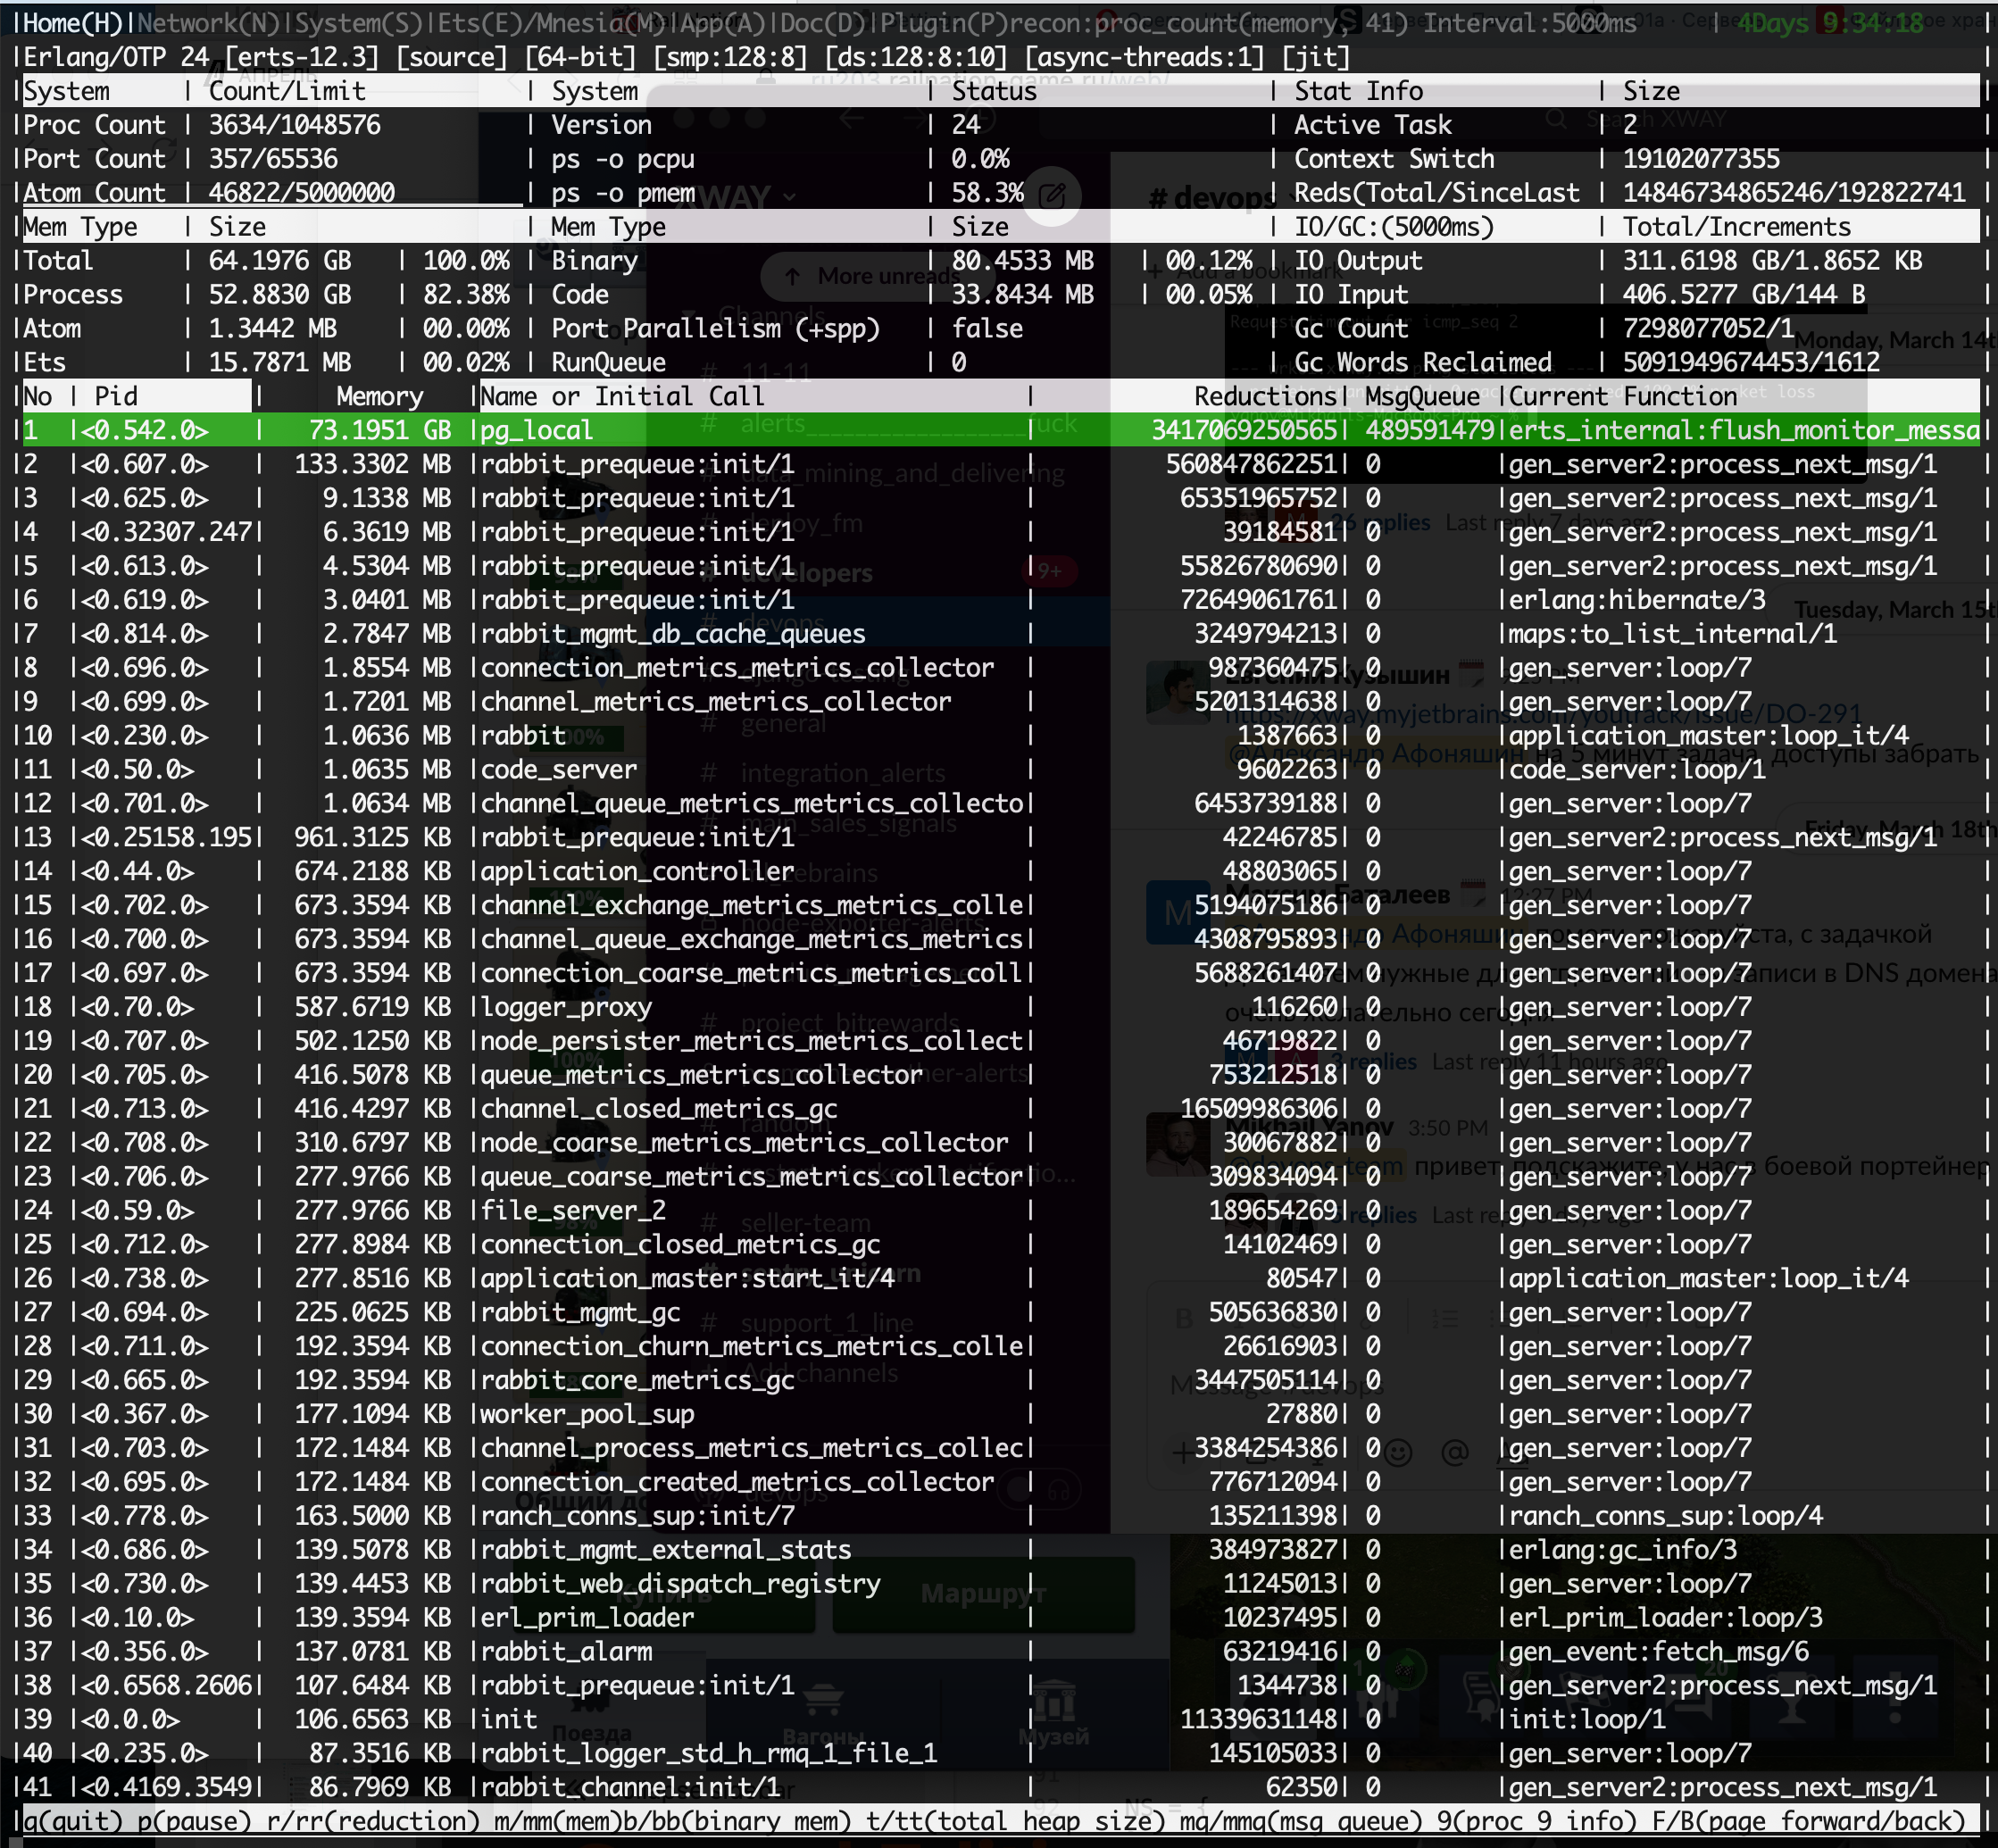Click the Atom Count value 46822/5000000
Screen dimensions: 1998x1848
[x=301, y=193]
